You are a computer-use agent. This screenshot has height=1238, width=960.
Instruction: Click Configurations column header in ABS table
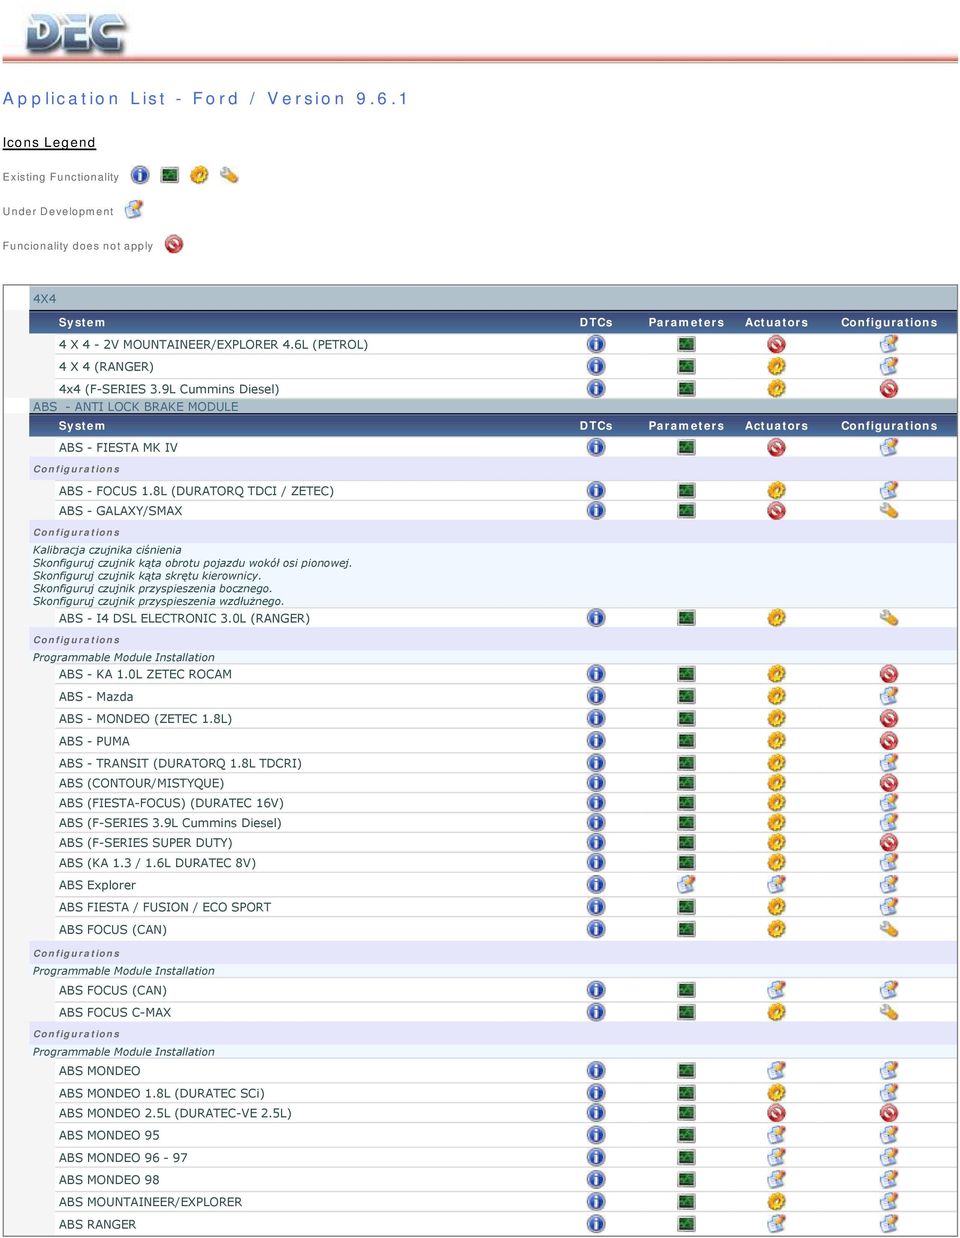(889, 426)
